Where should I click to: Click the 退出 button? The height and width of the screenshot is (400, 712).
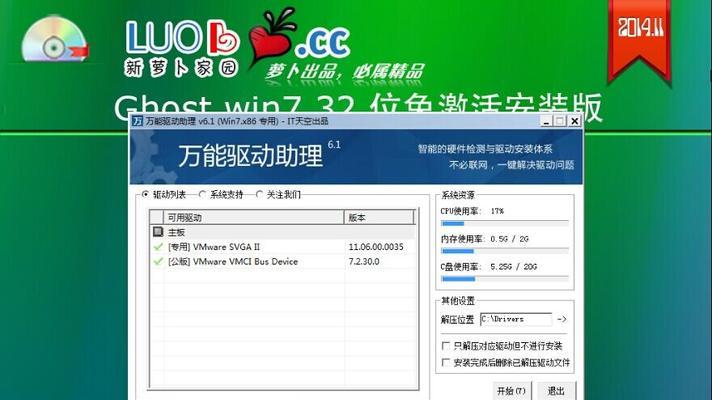click(x=556, y=391)
